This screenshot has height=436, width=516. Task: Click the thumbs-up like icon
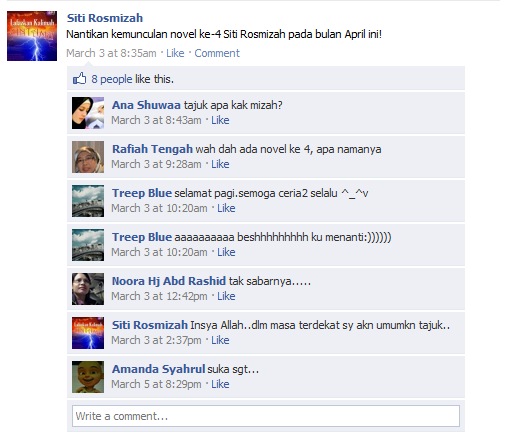pyautogui.click(x=79, y=79)
